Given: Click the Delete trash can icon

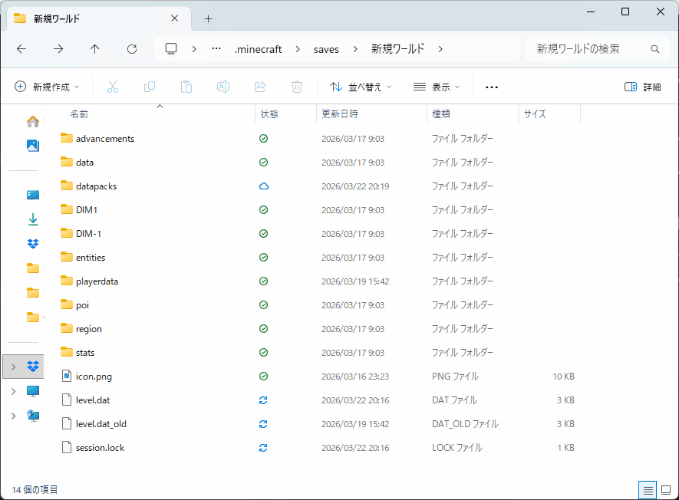Looking at the screenshot, I should coord(297,87).
